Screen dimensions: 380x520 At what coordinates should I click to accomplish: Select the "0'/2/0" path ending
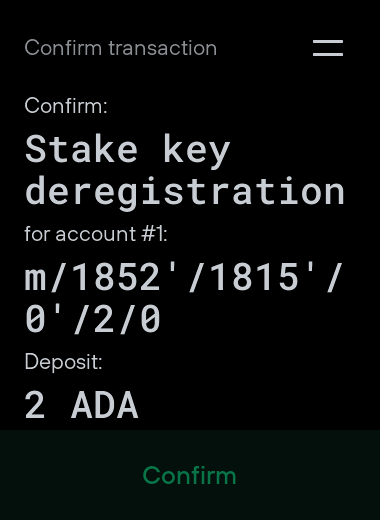(x=93, y=319)
